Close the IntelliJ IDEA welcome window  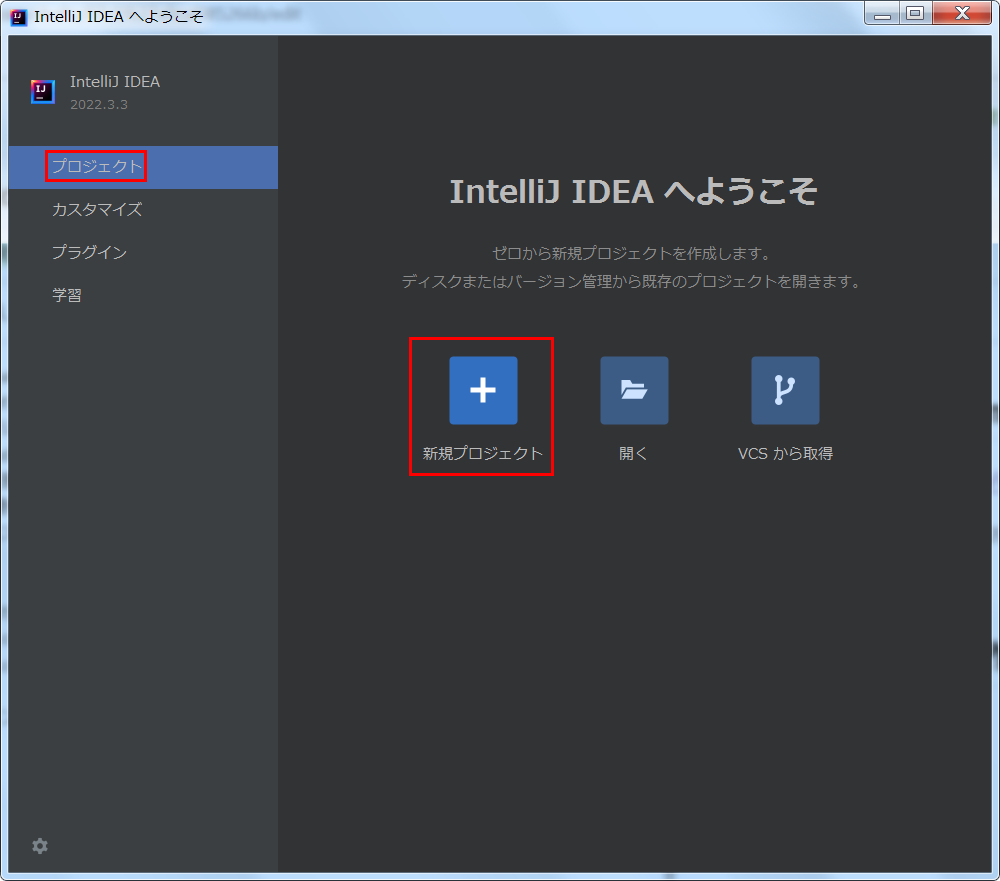click(962, 13)
